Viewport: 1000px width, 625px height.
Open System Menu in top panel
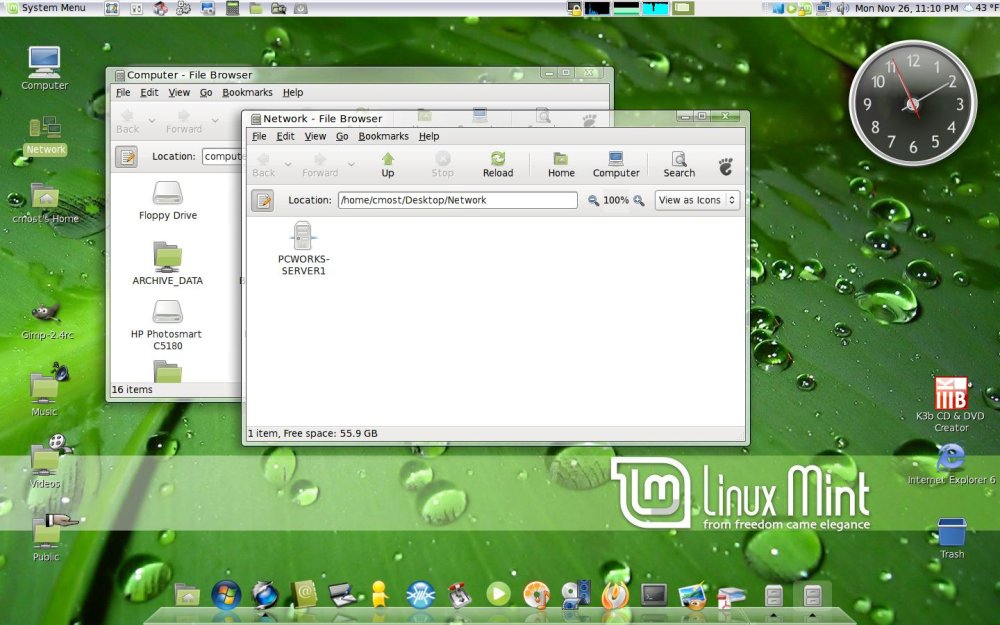[x=46, y=8]
